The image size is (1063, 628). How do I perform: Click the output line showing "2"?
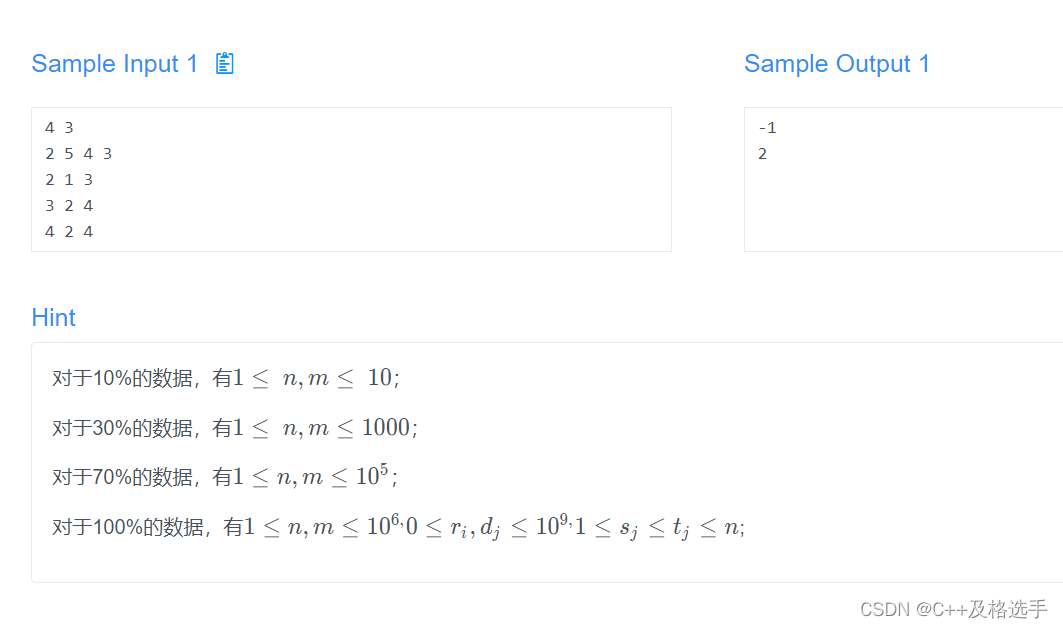pyautogui.click(x=763, y=154)
